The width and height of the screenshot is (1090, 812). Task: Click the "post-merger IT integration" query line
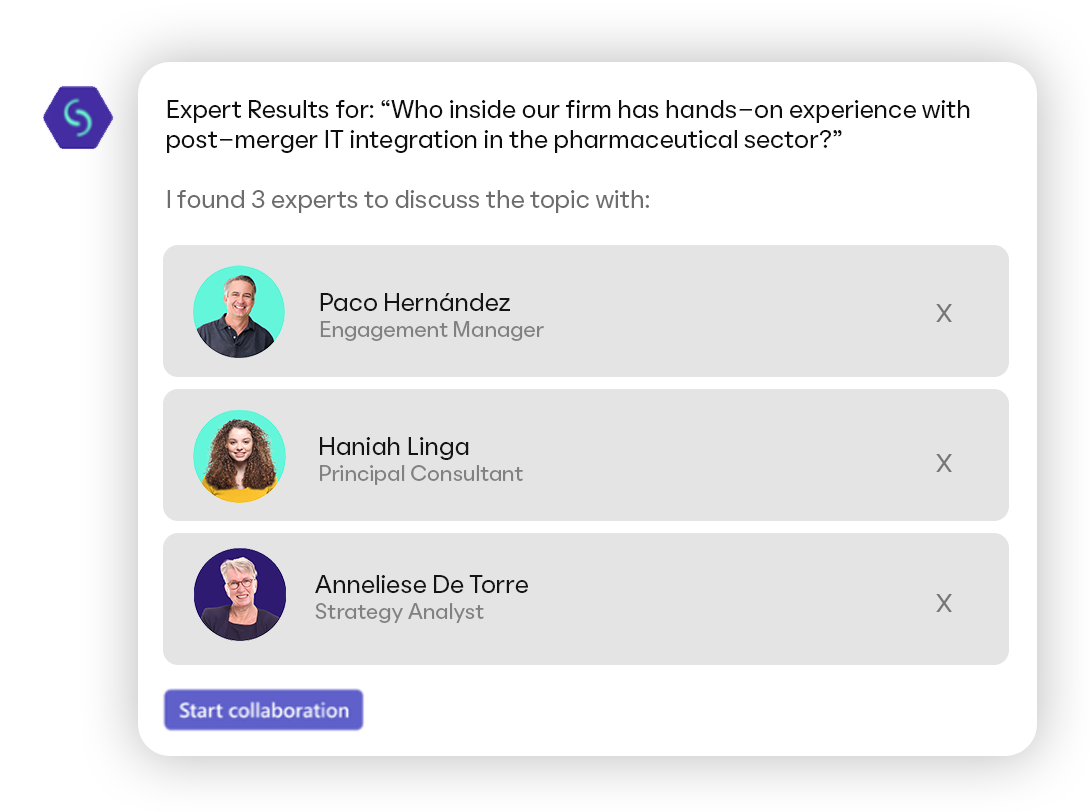pos(503,140)
